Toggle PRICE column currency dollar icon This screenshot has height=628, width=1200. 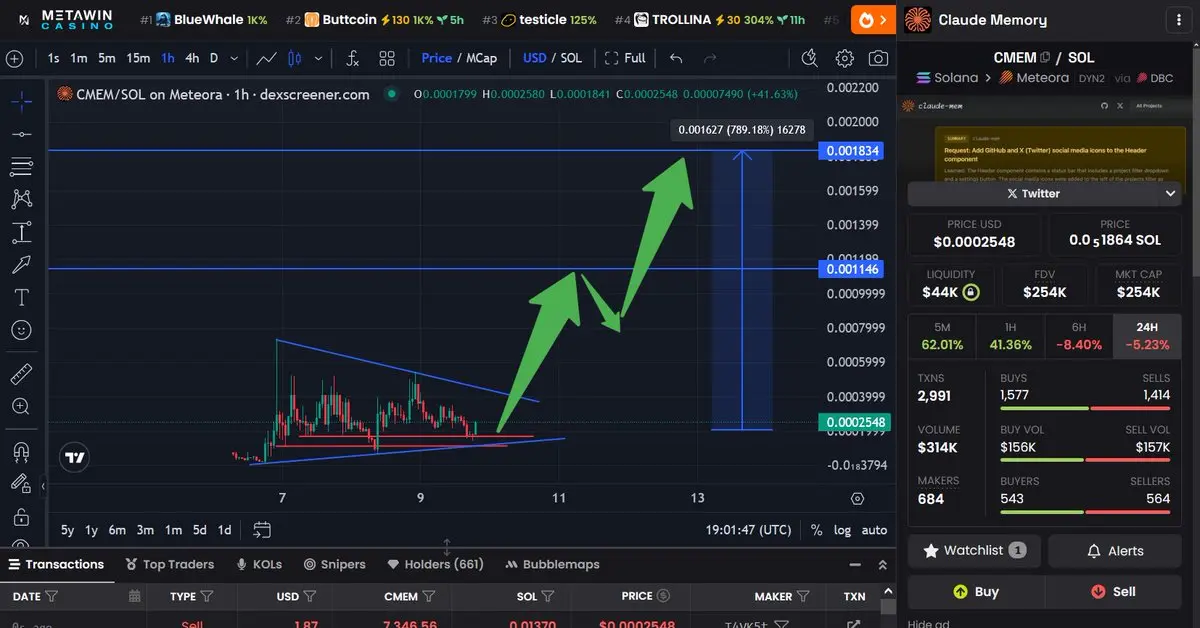pos(663,596)
